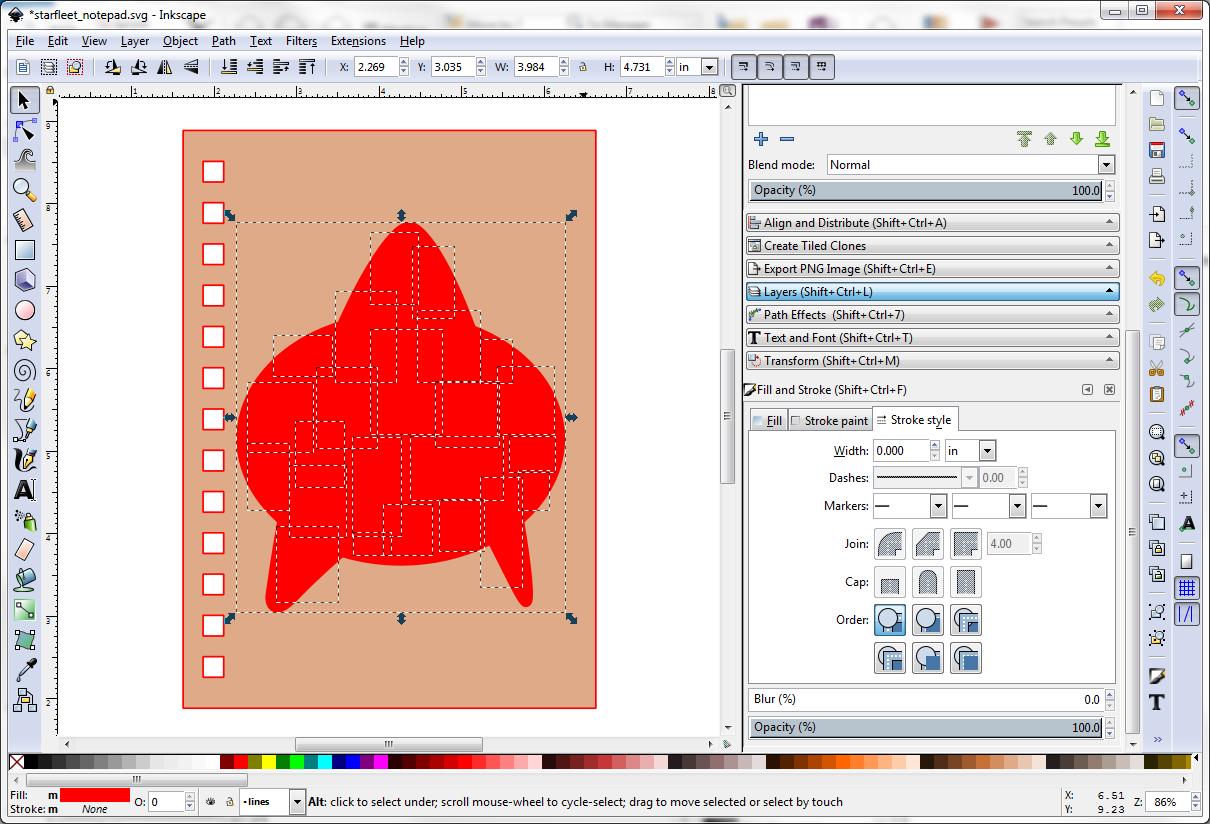Open the units dropdown showing in

(709, 67)
